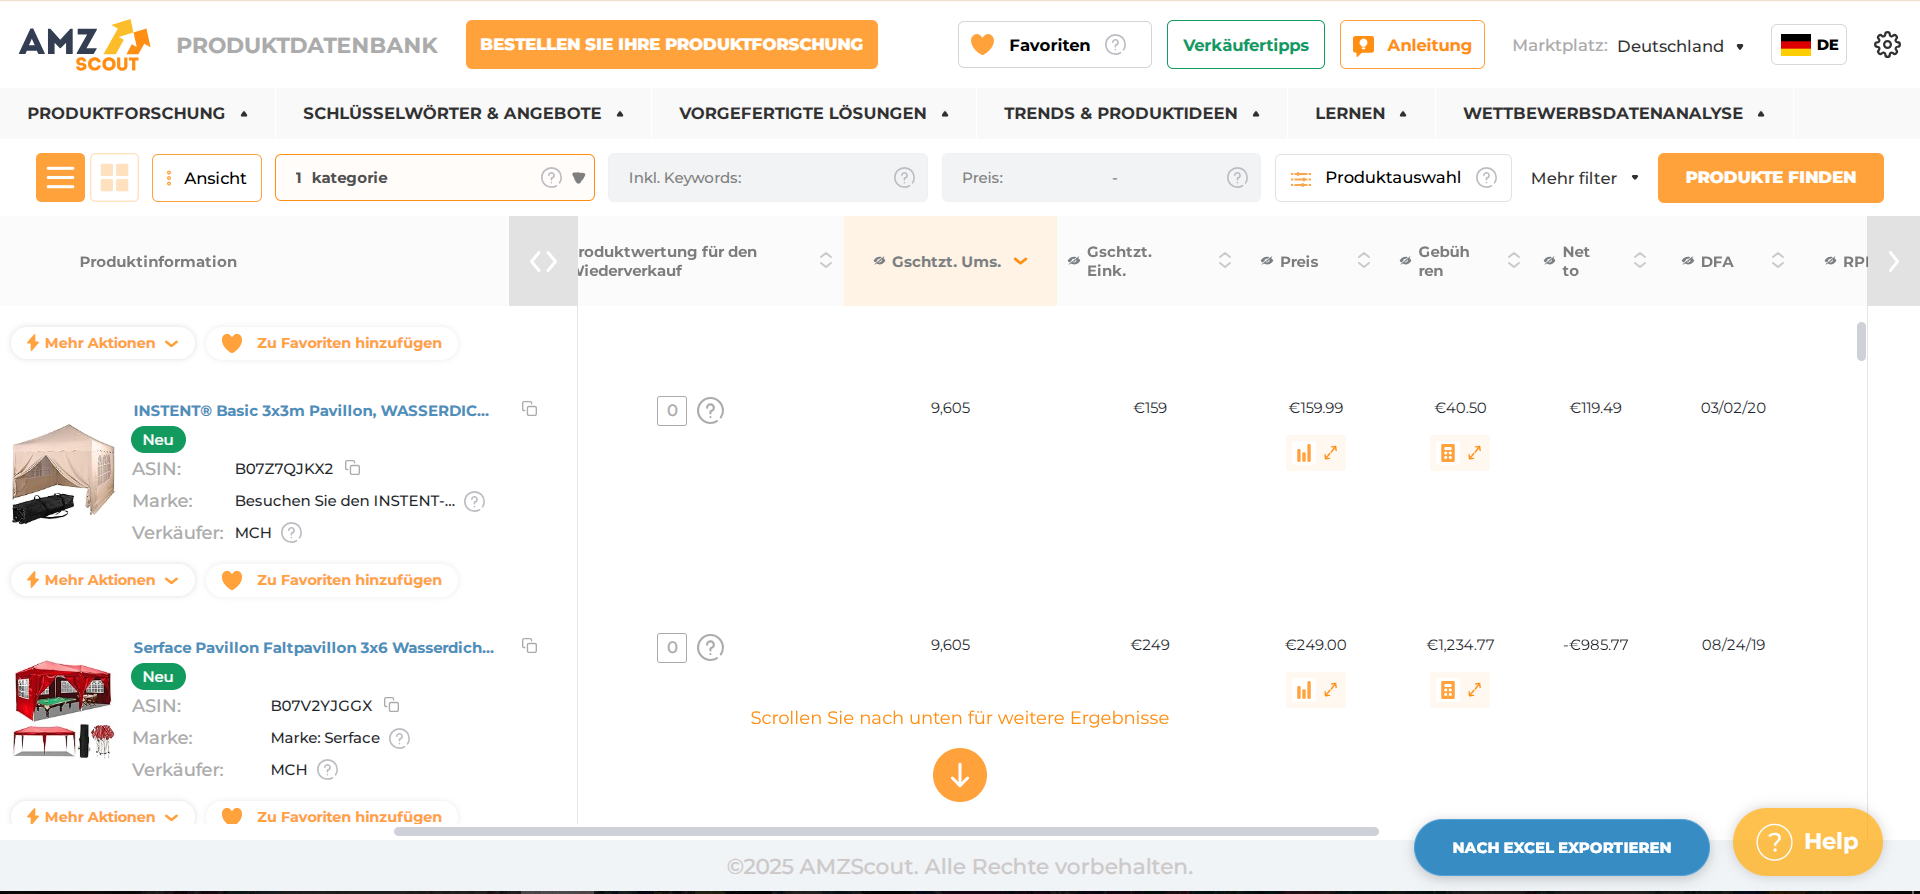The image size is (1920, 894).
Task: Open settings gear icon
Action: tap(1887, 45)
